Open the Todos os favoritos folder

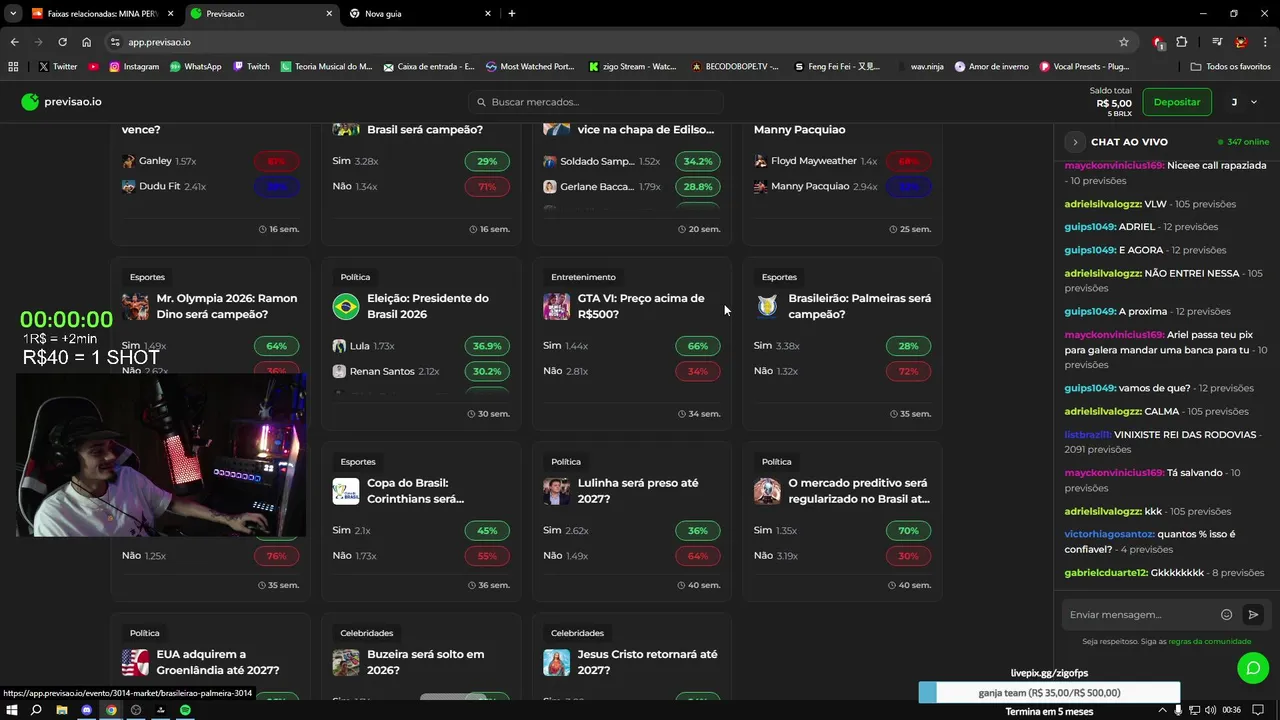point(1231,67)
